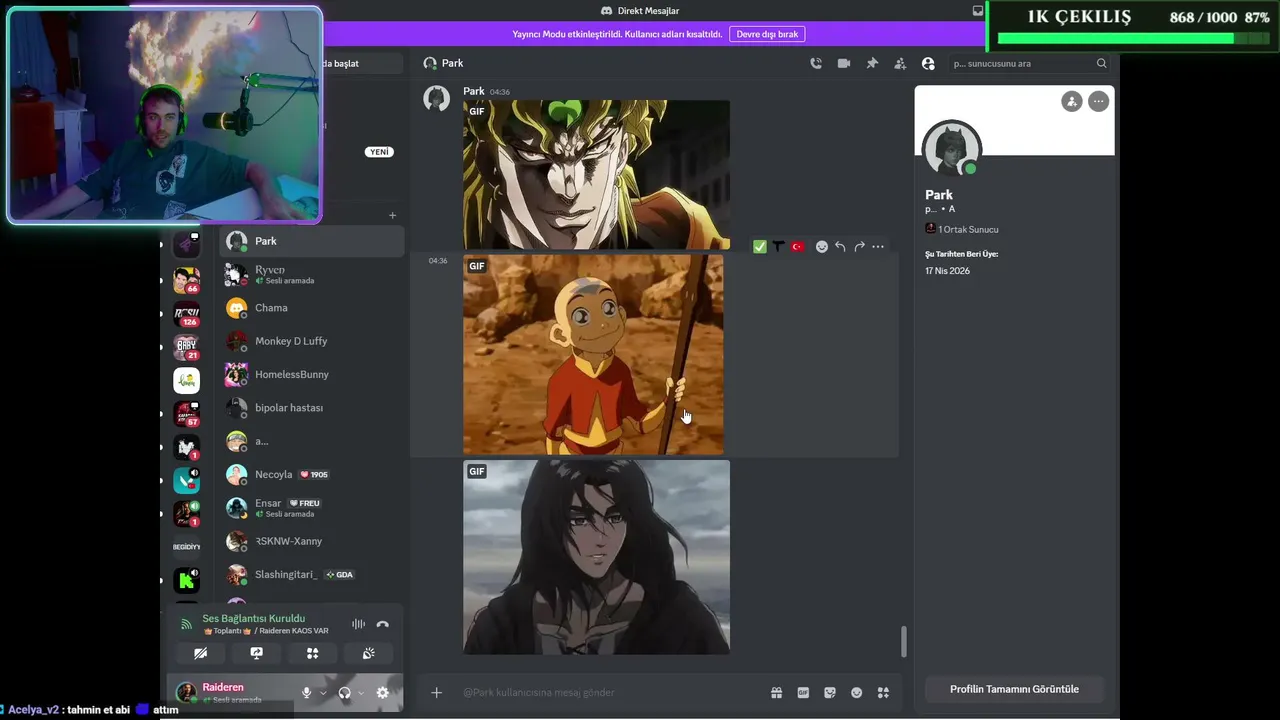
Task: Open Park's profile avatar
Action: click(952, 149)
